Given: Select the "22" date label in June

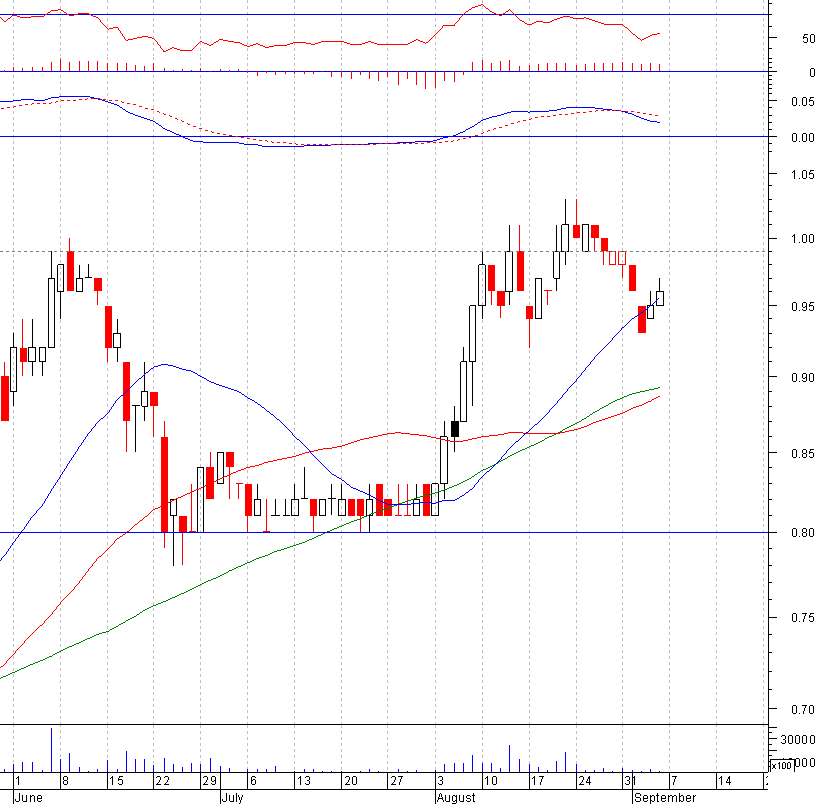Looking at the screenshot, I should click(x=162, y=781).
